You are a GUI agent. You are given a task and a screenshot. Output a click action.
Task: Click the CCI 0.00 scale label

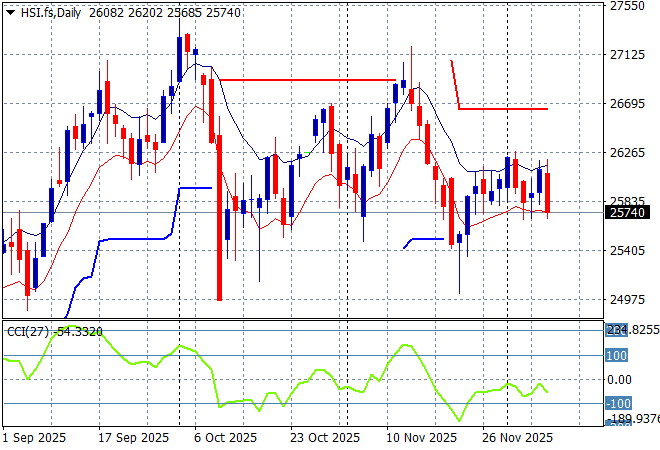619,380
